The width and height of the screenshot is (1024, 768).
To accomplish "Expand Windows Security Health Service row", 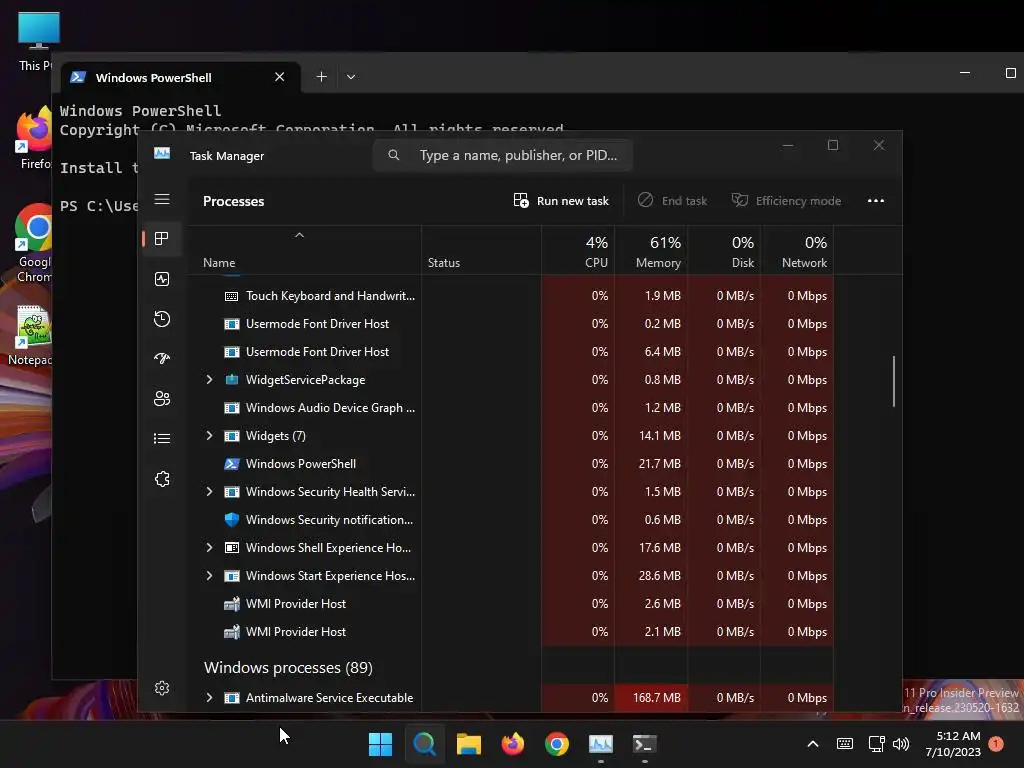I will (x=209, y=492).
